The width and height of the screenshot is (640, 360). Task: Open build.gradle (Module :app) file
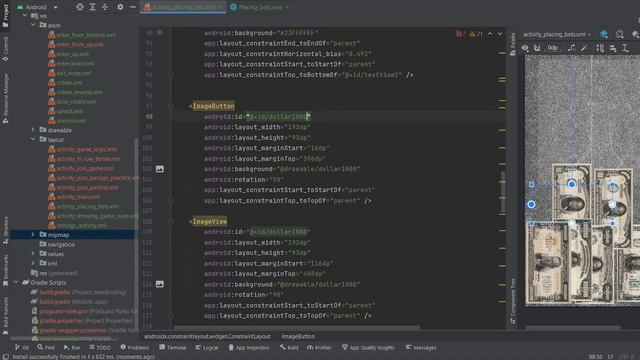pos(69,302)
